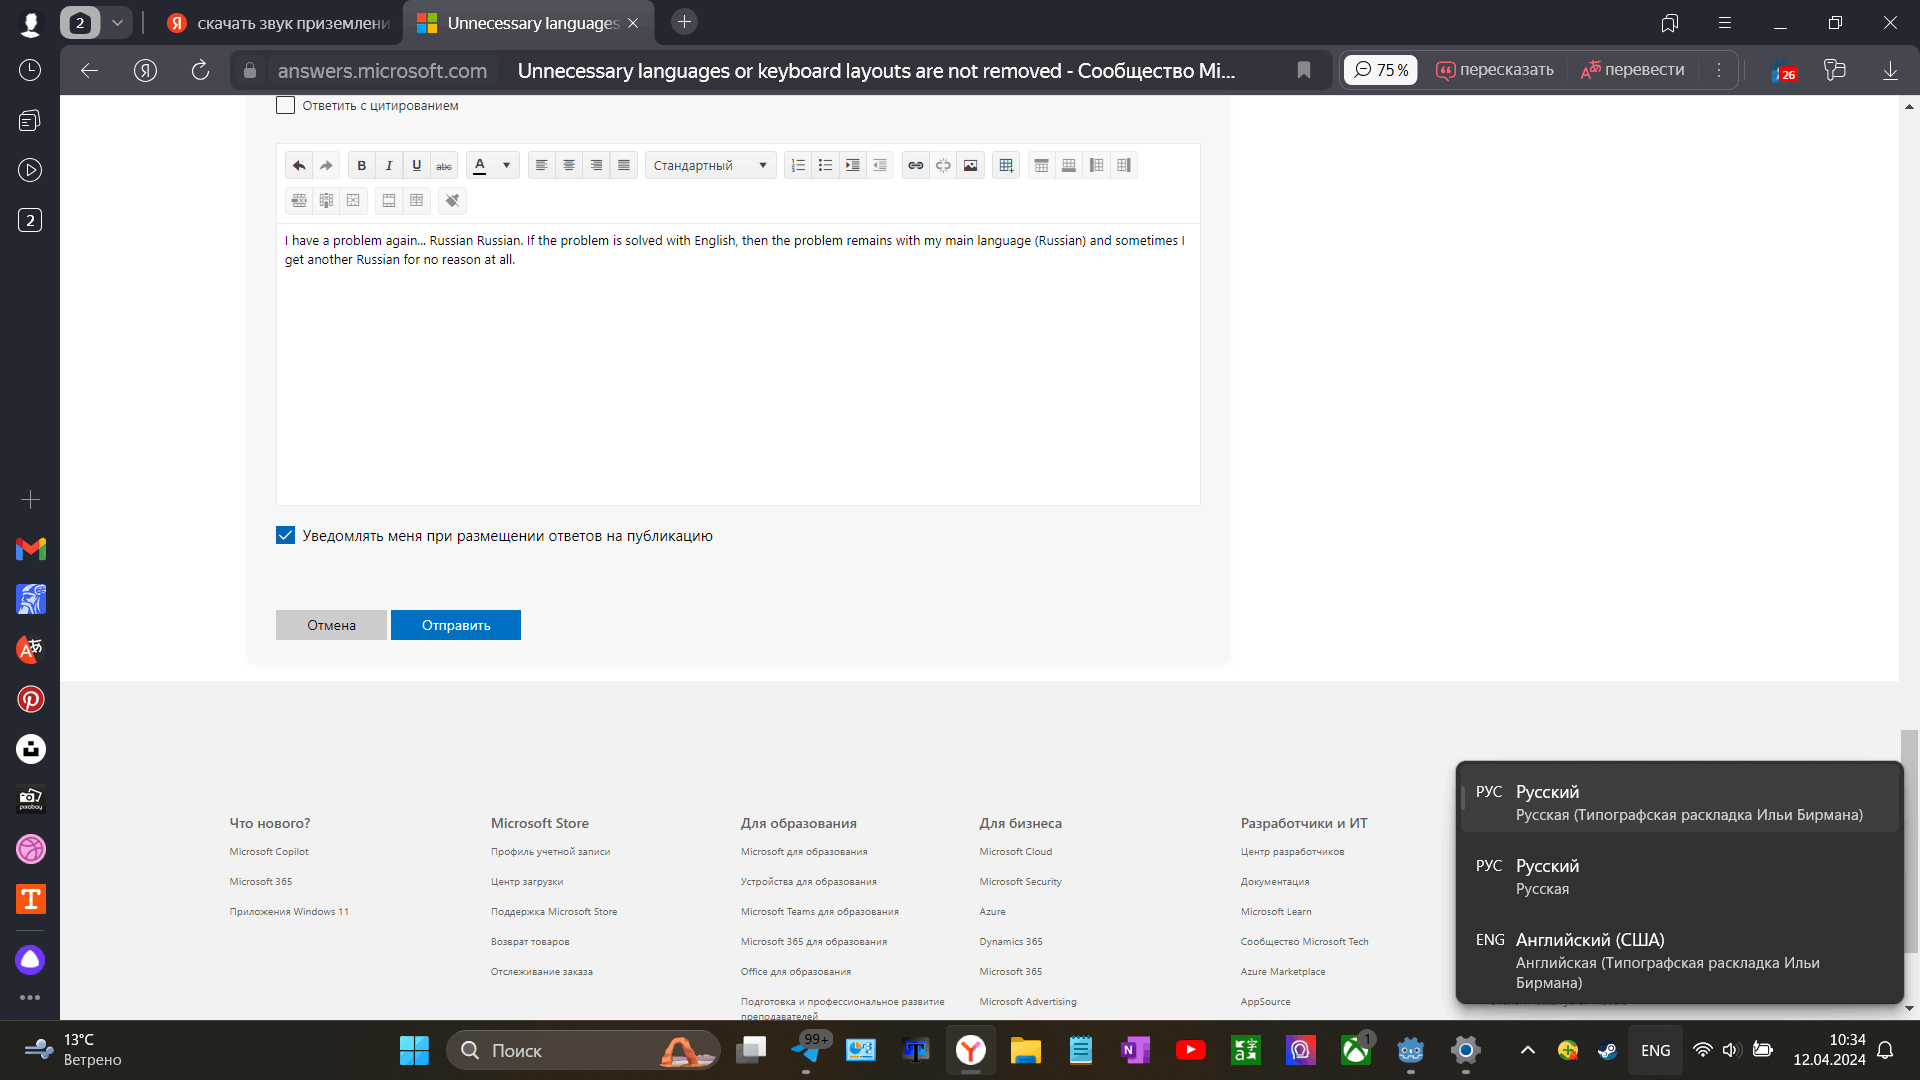Undo the last edit in the reply editor
Viewport: 1920px width, 1080px height.
point(299,166)
